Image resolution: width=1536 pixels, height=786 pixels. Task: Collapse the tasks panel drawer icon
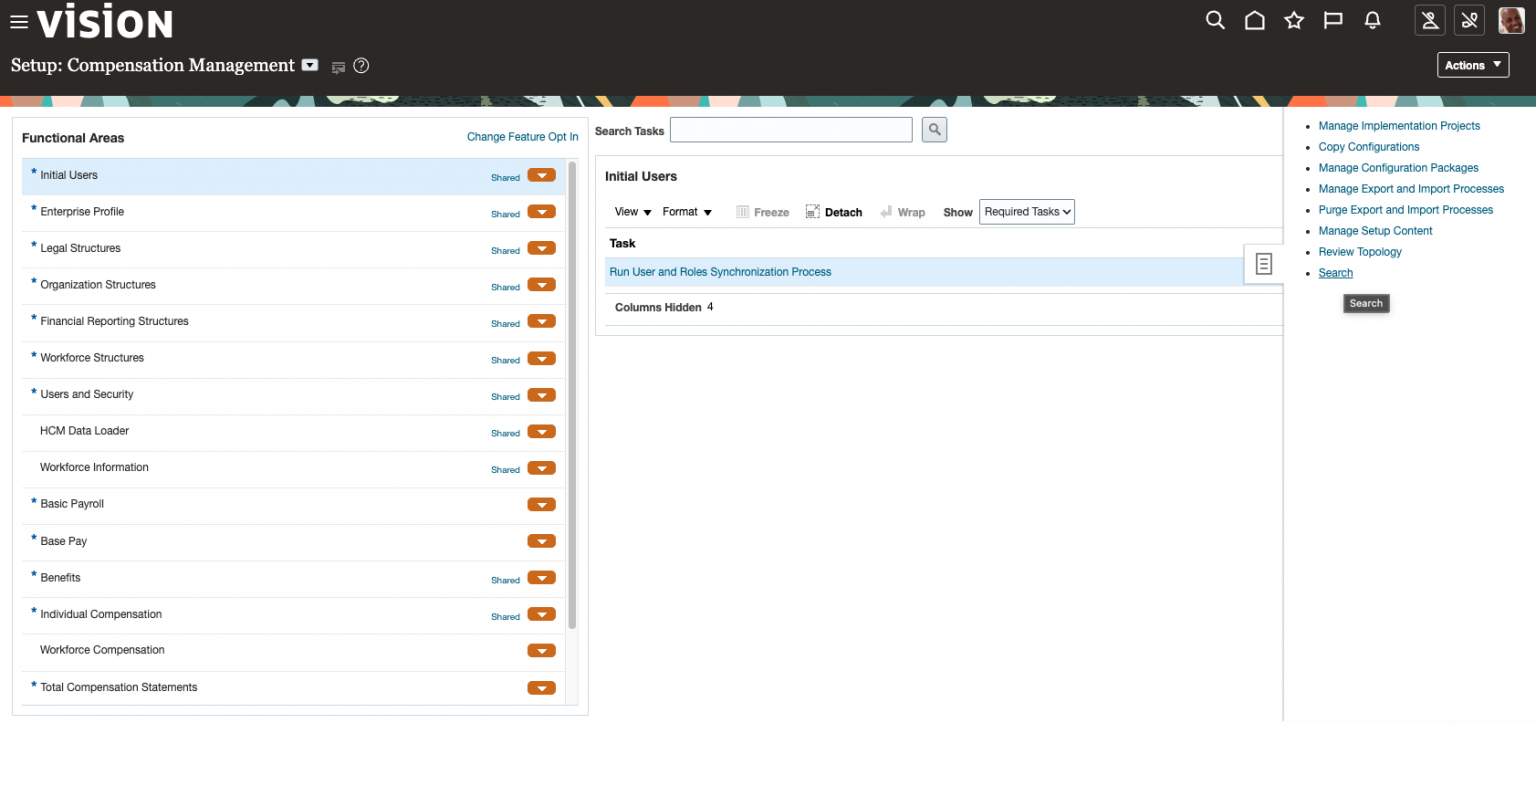[1264, 264]
